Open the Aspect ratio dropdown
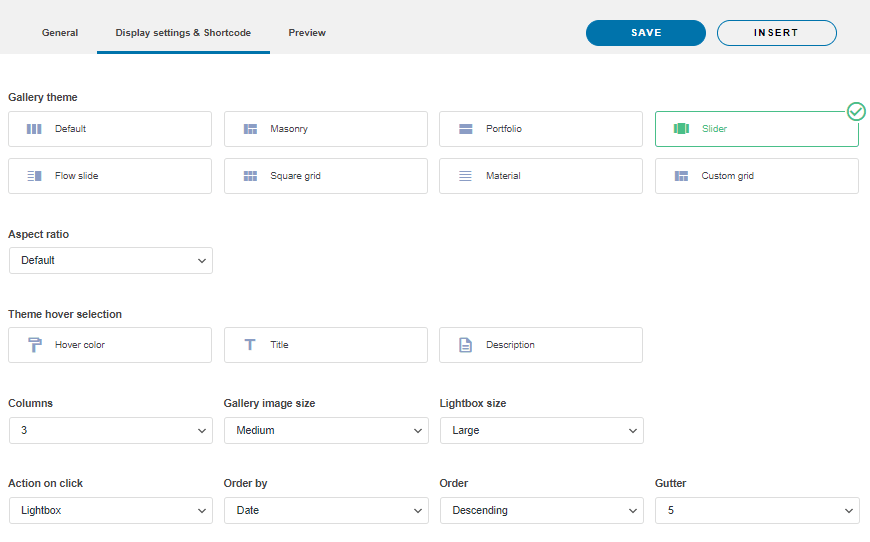 click(x=110, y=260)
